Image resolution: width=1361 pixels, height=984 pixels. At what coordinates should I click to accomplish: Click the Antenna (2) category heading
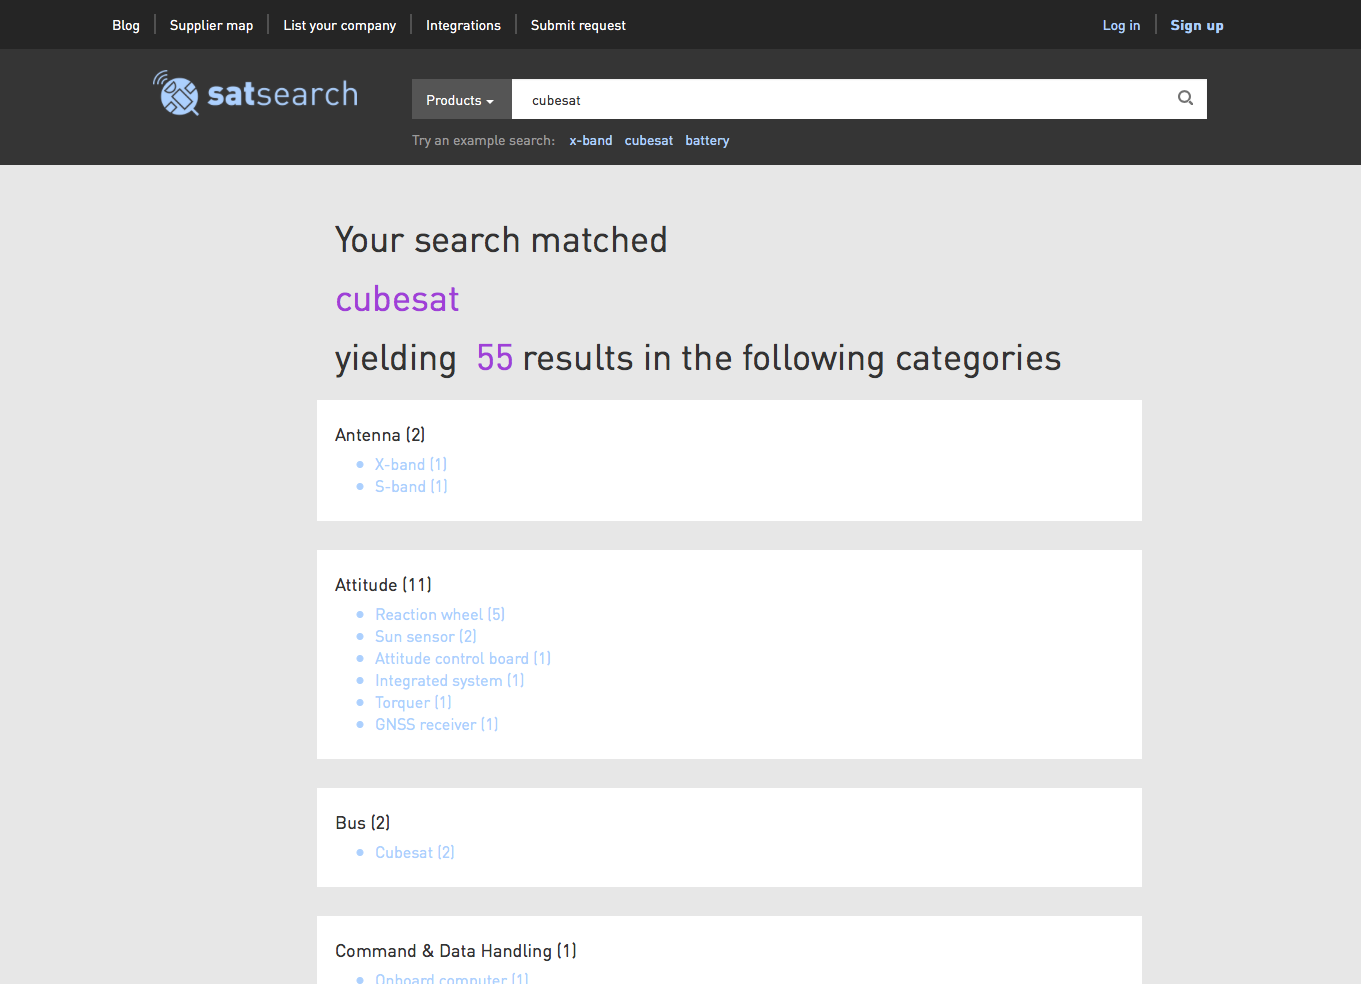click(380, 435)
